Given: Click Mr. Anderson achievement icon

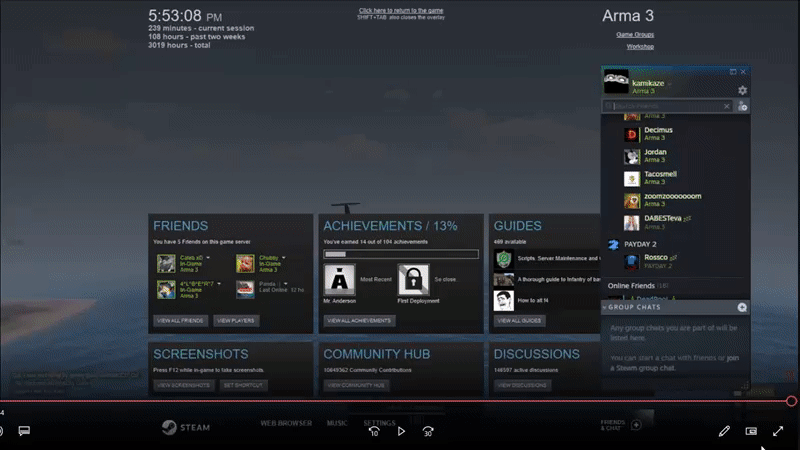Looking at the screenshot, I should coord(339,280).
